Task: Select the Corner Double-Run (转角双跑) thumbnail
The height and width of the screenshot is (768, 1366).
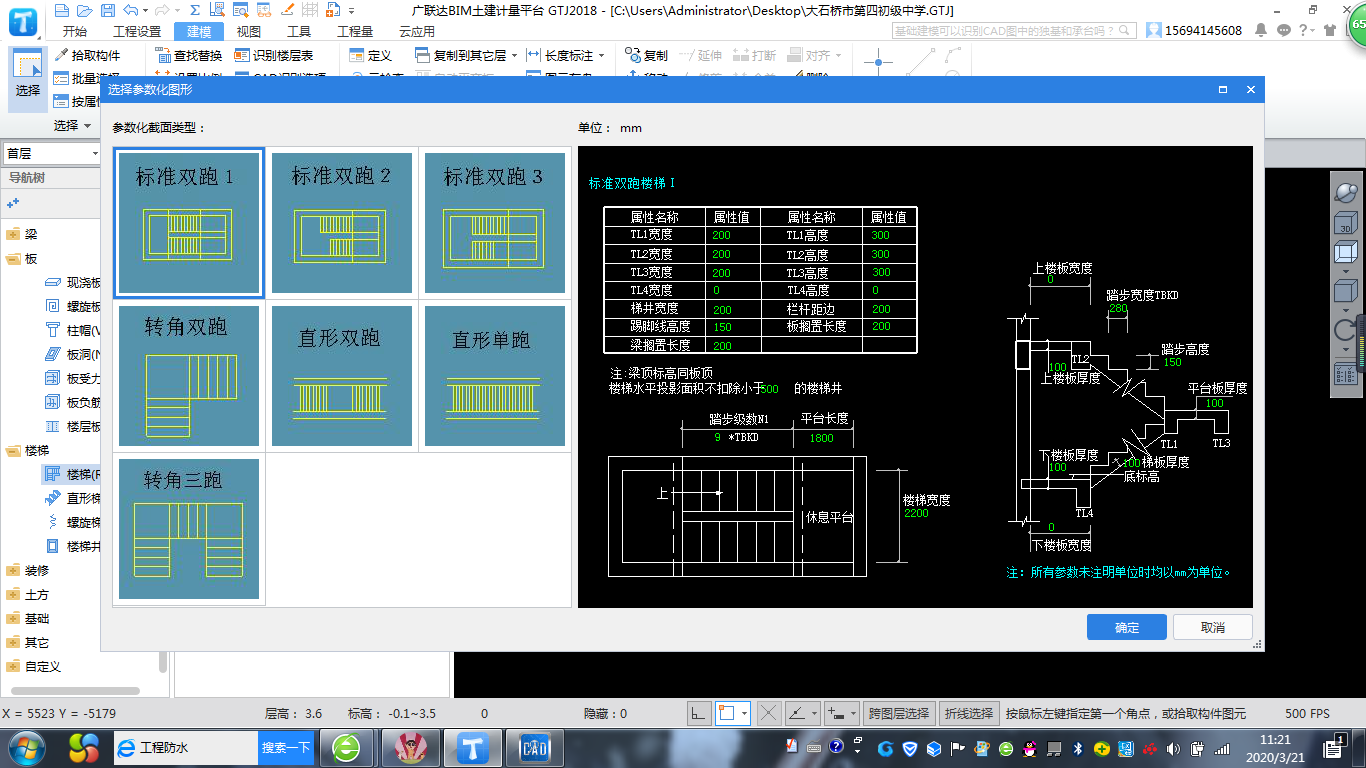Action: pyautogui.click(x=189, y=376)
